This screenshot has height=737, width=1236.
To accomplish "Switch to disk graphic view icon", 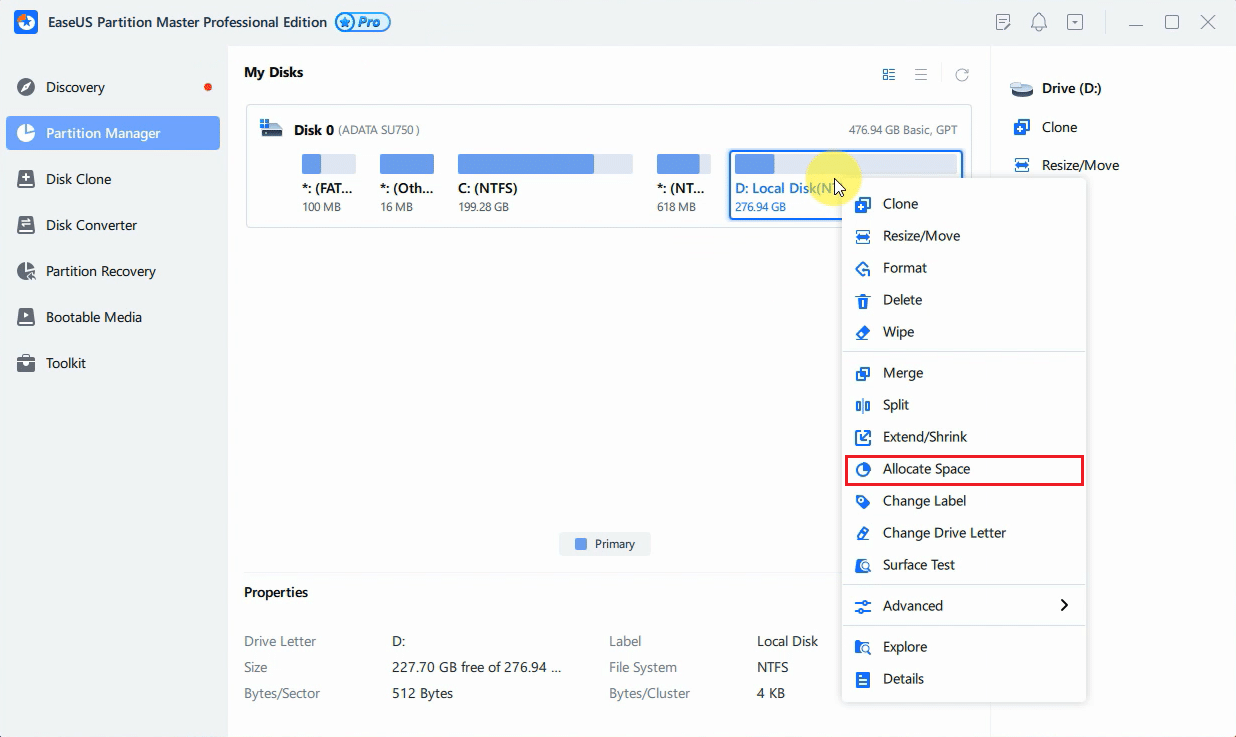I will point(889,74).
